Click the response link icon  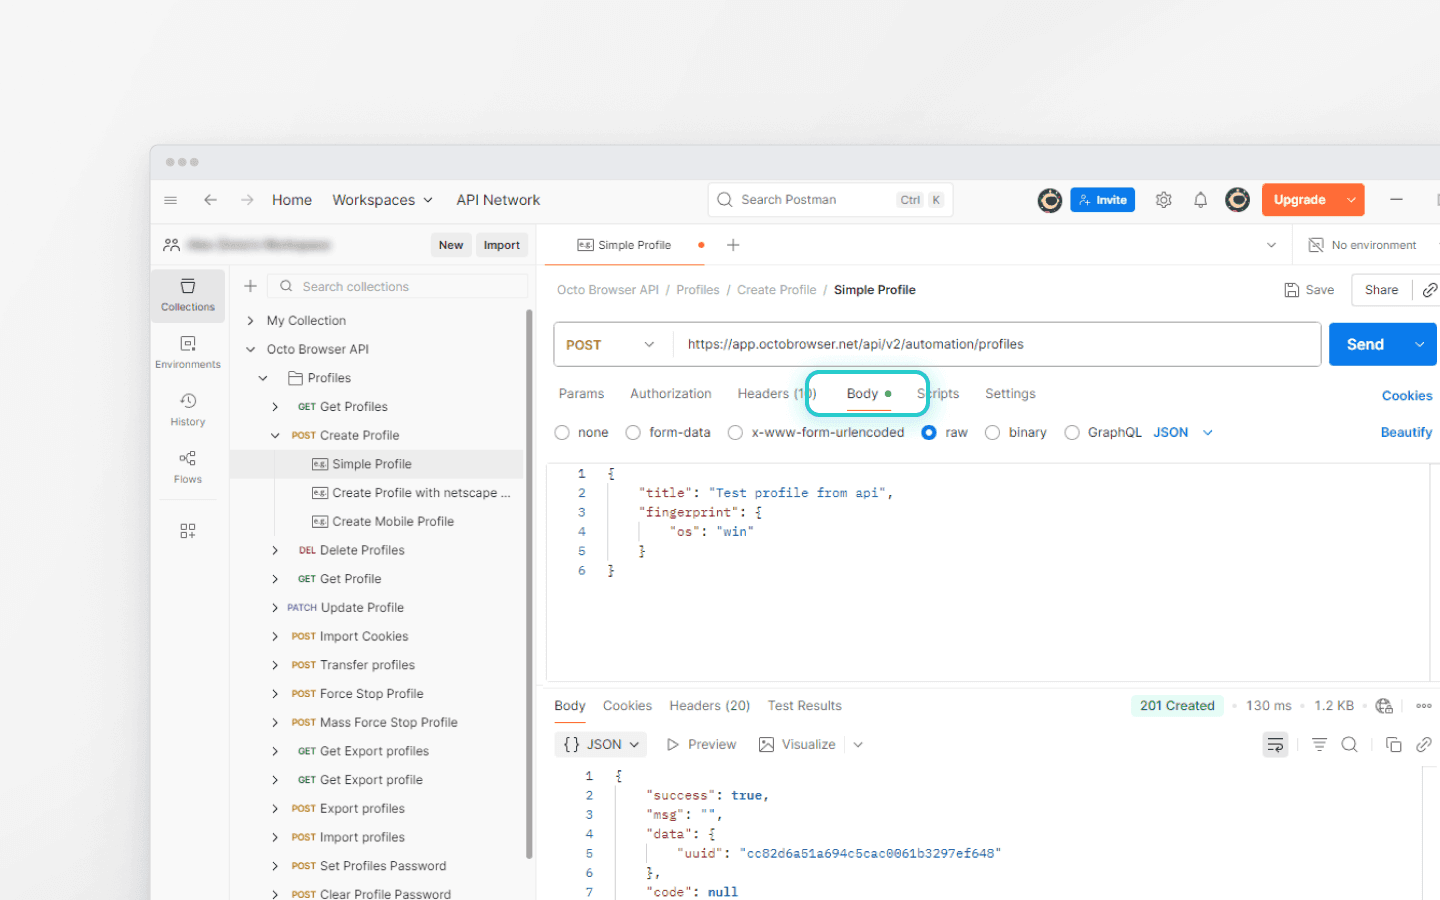coord(1424,744)
